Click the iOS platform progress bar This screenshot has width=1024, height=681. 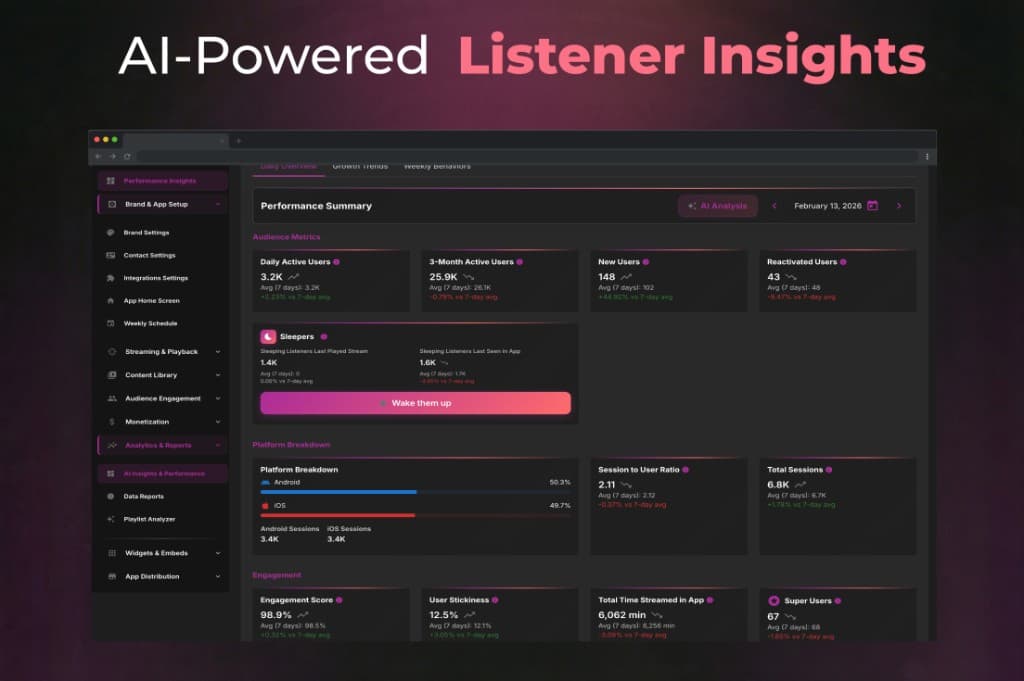coord(415,515)
